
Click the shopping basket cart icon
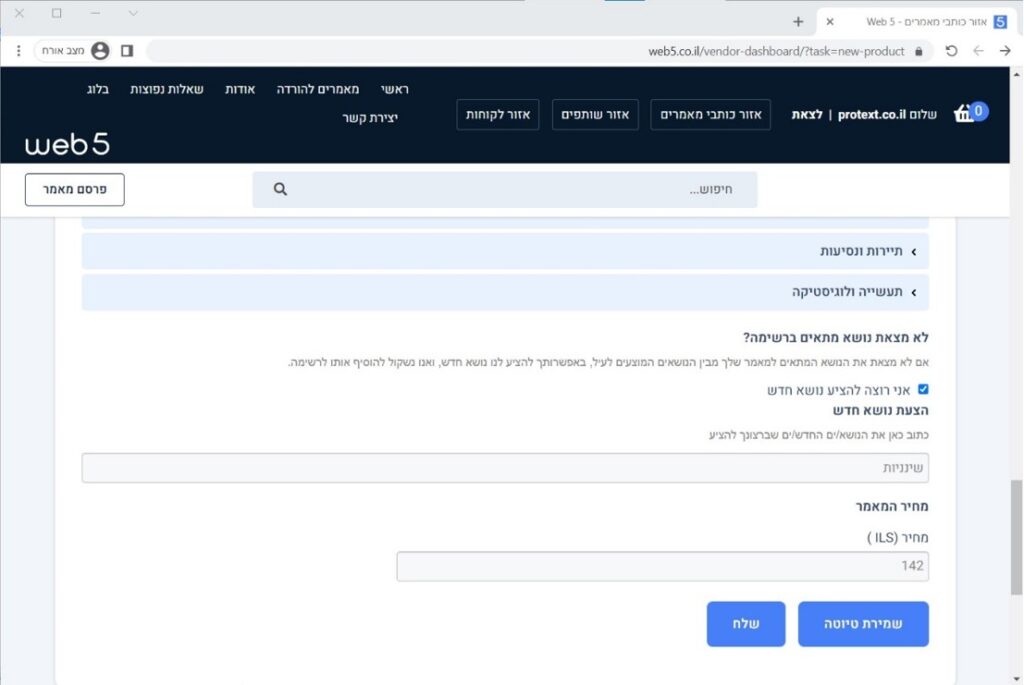tap(965, 114)
